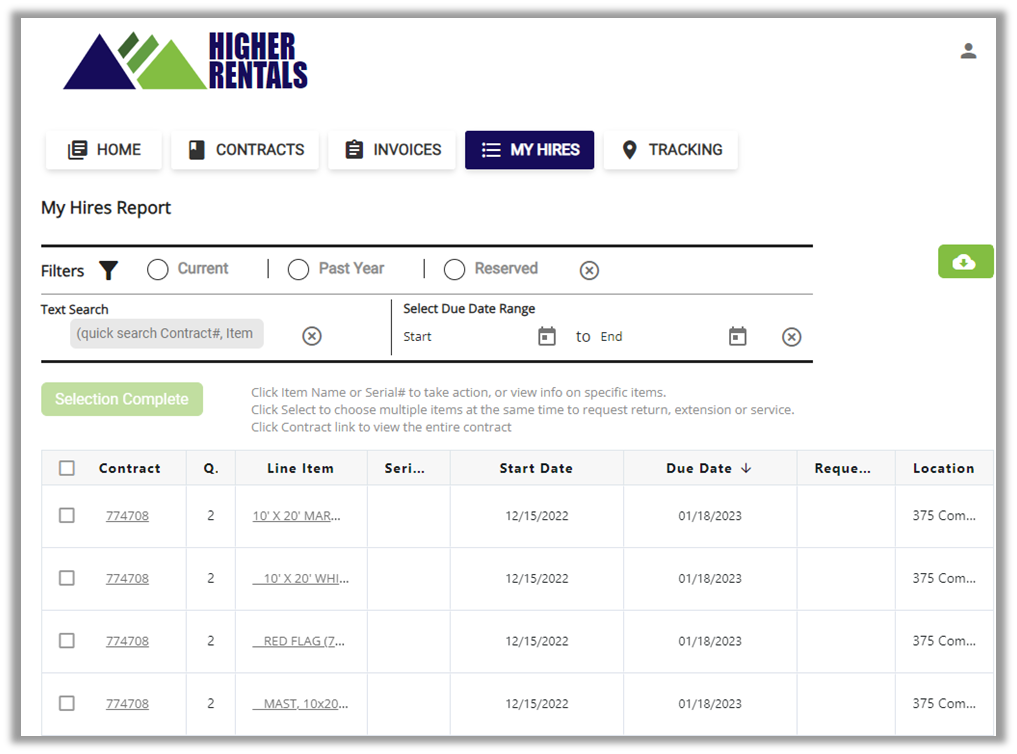Select the Current filter radio button
This screenshot has height=754, width=1017.
[157, 270]
